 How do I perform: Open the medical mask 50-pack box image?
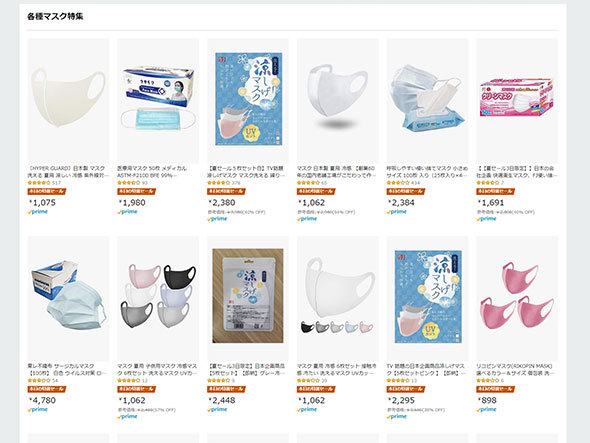click(x=158, y=100)
